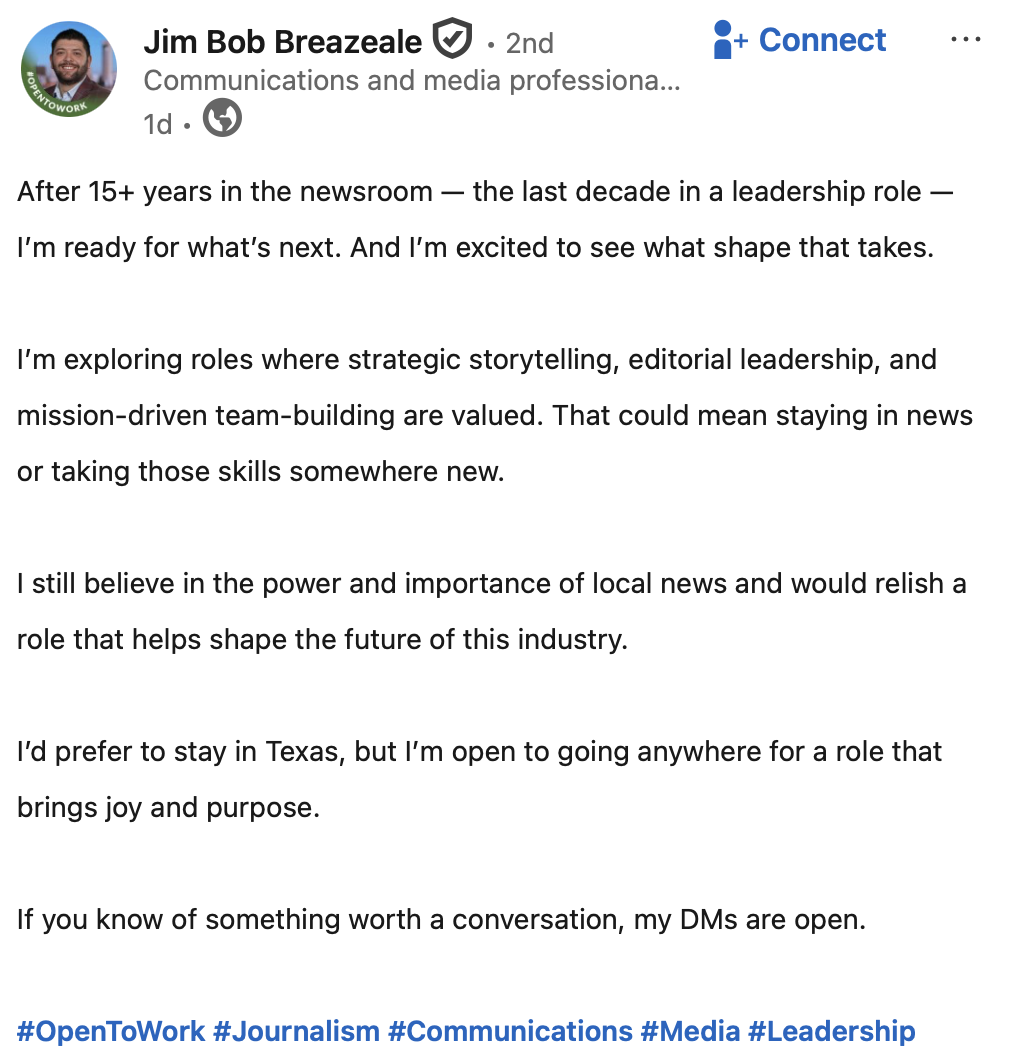Screen dimensions: 1024x1060
Task: Select the #Media hashtag
Action: (690, 1031)
